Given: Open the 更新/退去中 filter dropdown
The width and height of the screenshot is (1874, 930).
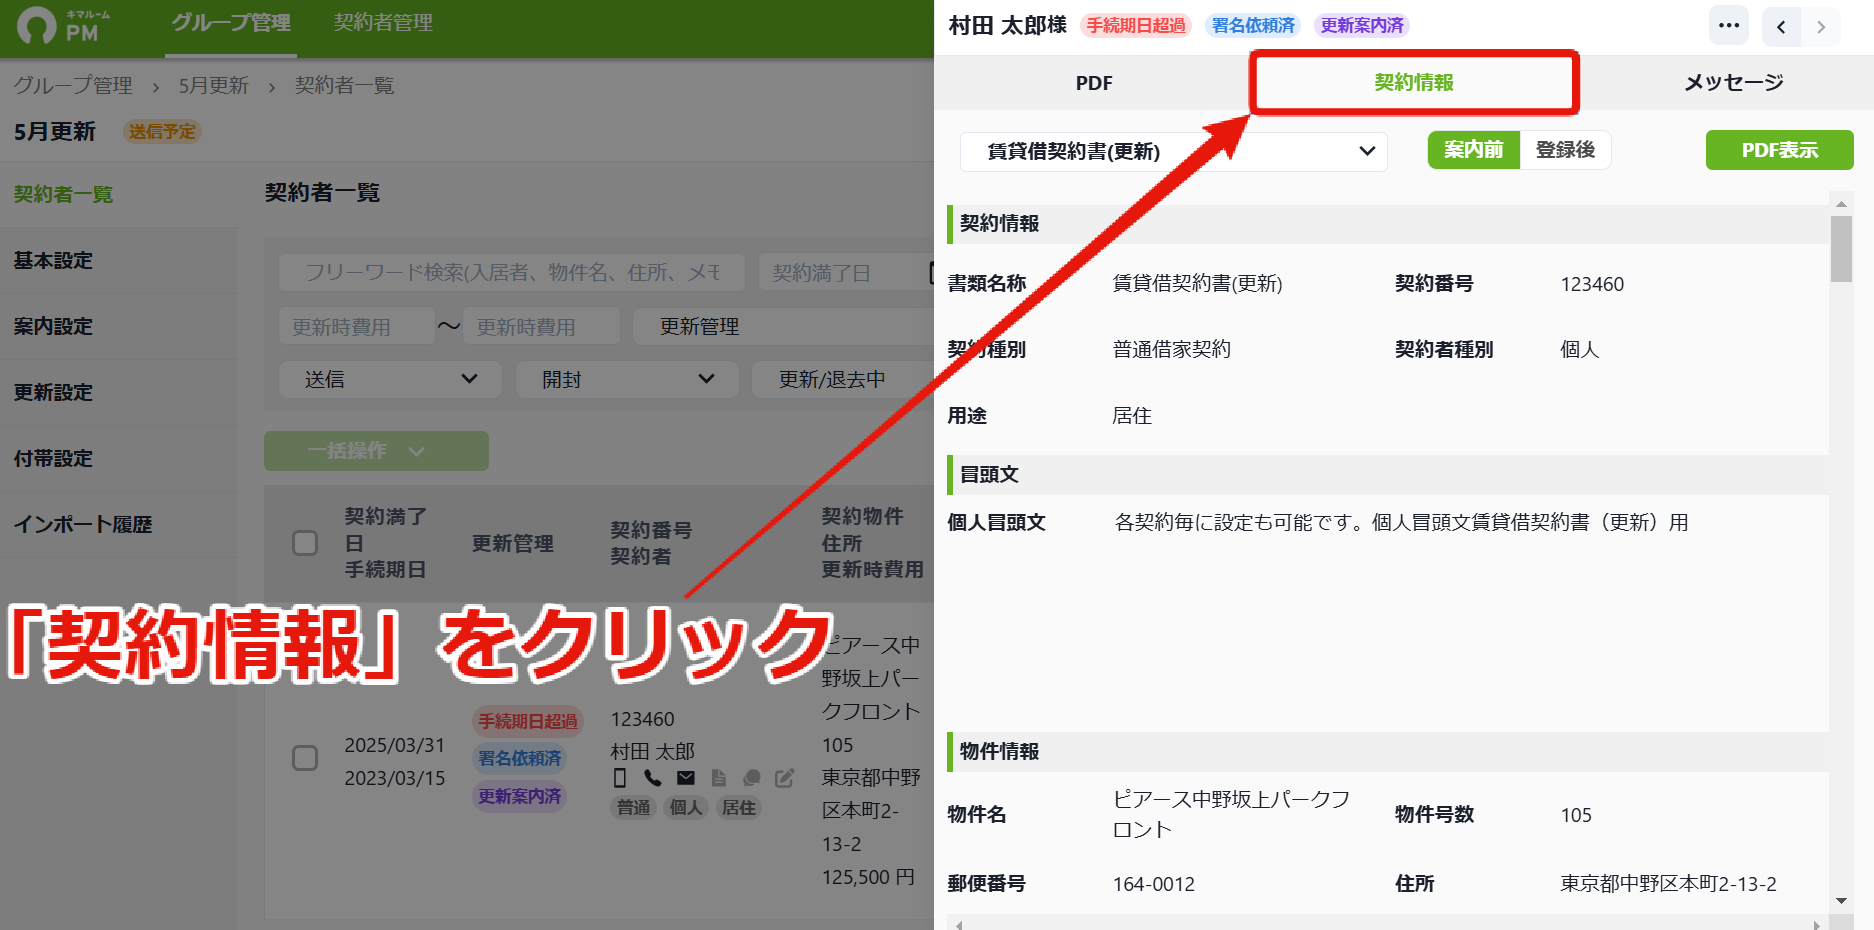Looking at the screenshot, I should click(843, 379).
